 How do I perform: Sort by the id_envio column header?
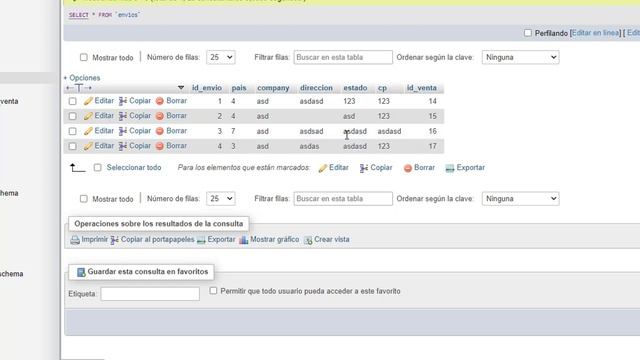coord(207,88)
